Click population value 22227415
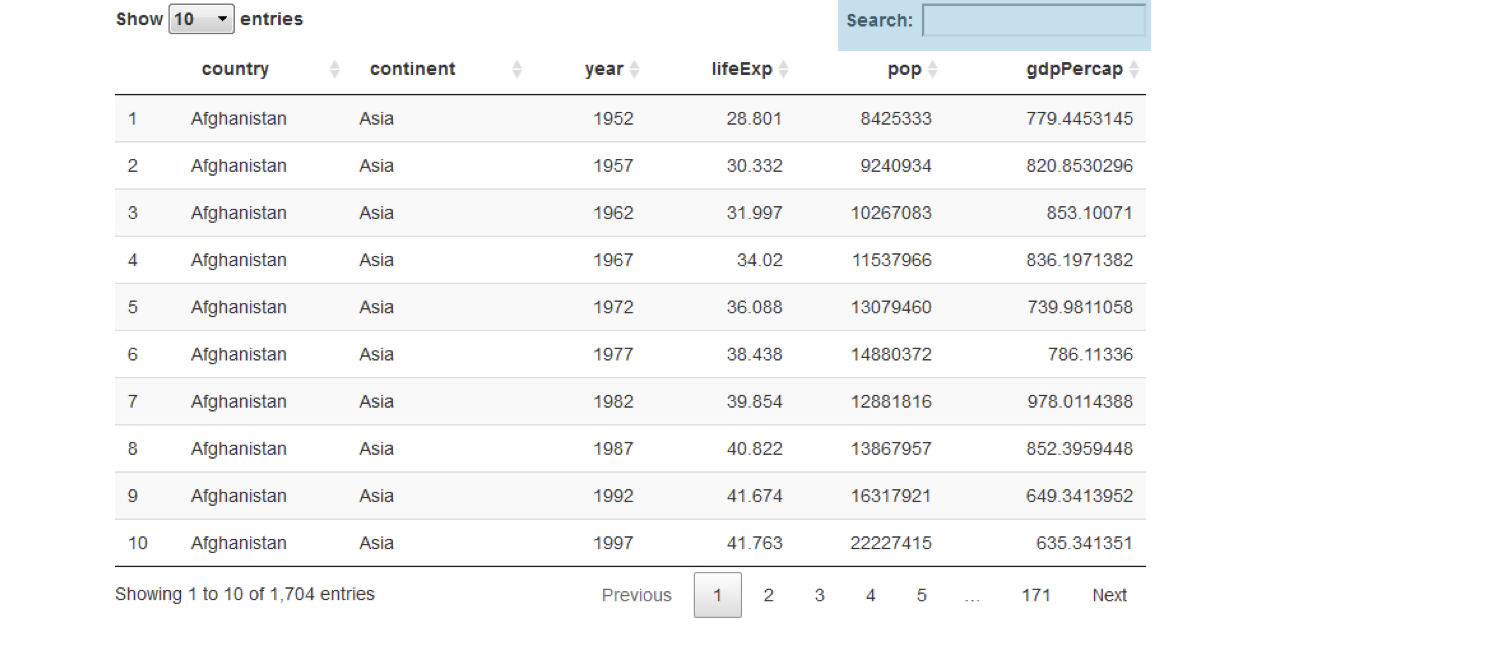1500x645 pixels. click(891, 542)
